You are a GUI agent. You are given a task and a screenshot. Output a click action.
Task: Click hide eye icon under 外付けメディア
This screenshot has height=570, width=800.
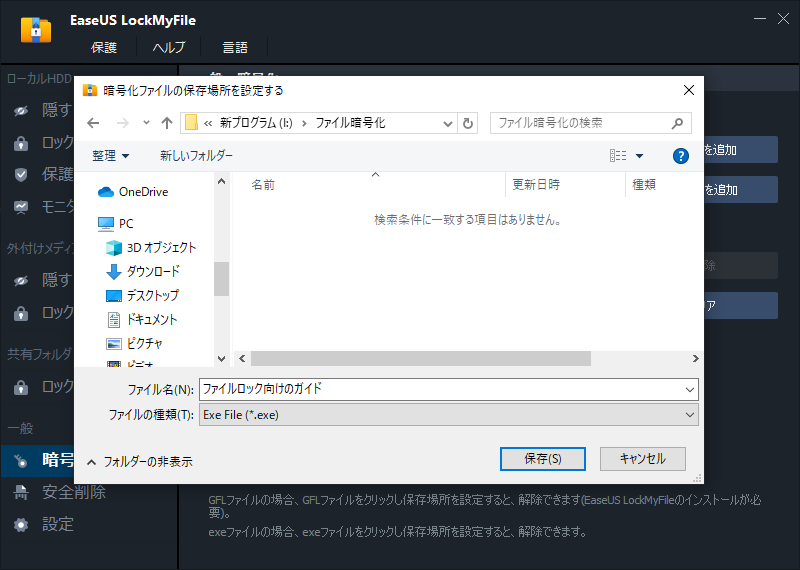coord(21,281)
